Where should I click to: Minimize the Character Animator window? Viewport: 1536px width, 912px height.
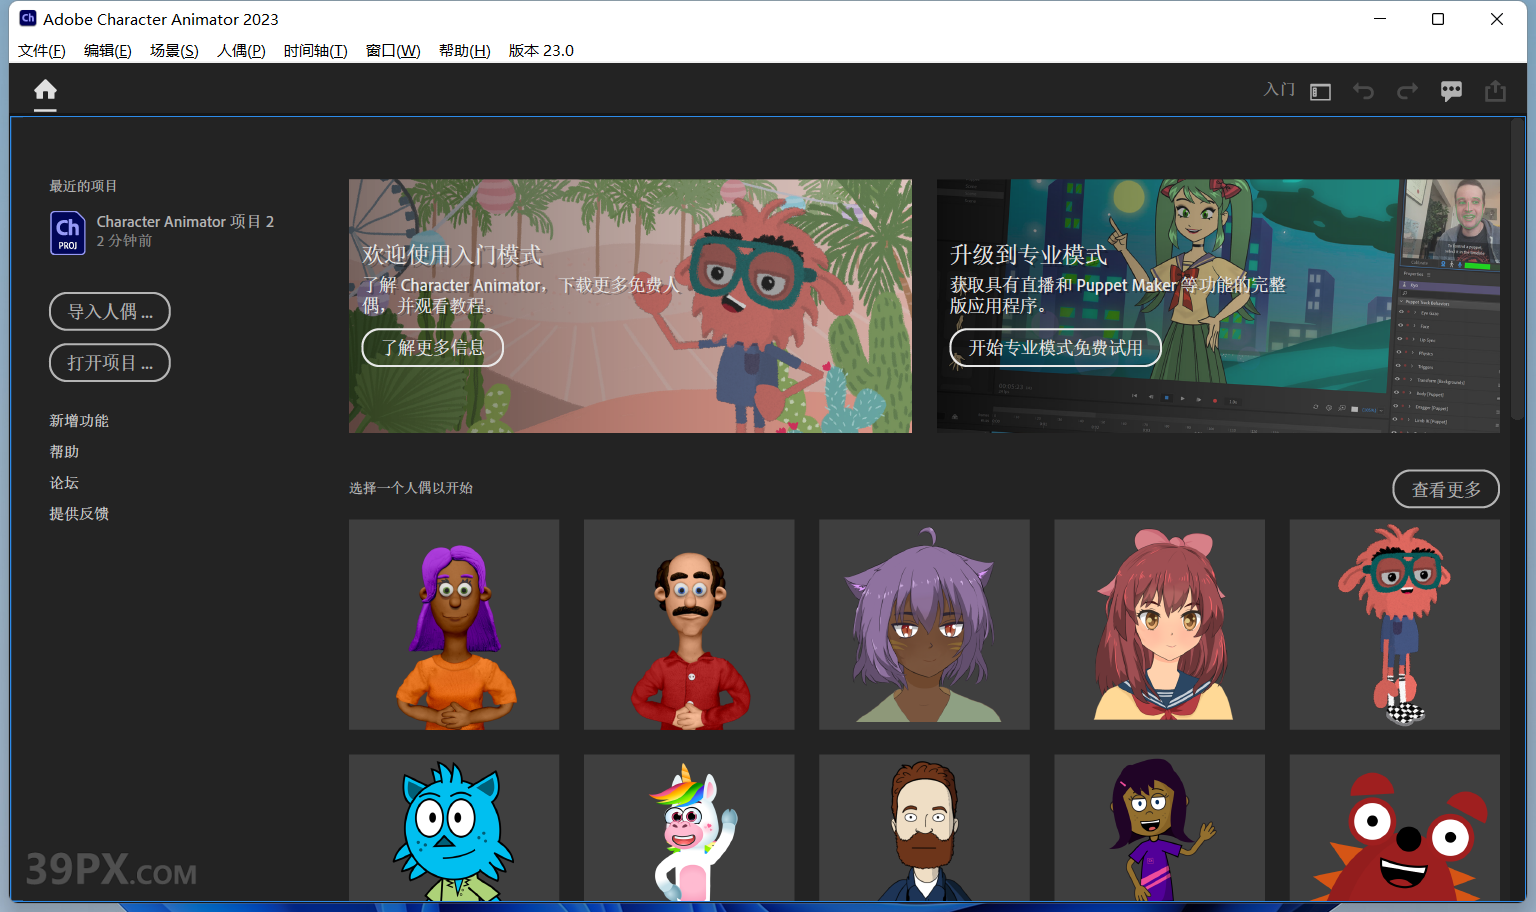pyautogui.click(x=1380, y=19)
